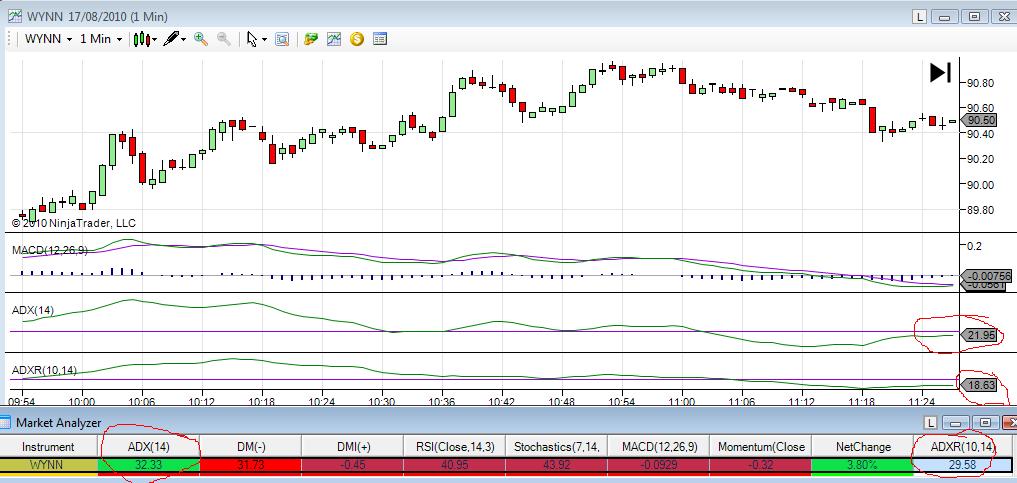Click the L link button in Market Analyzer
1017x483 pixels.
pyautogui.click(x=931, y=423)
